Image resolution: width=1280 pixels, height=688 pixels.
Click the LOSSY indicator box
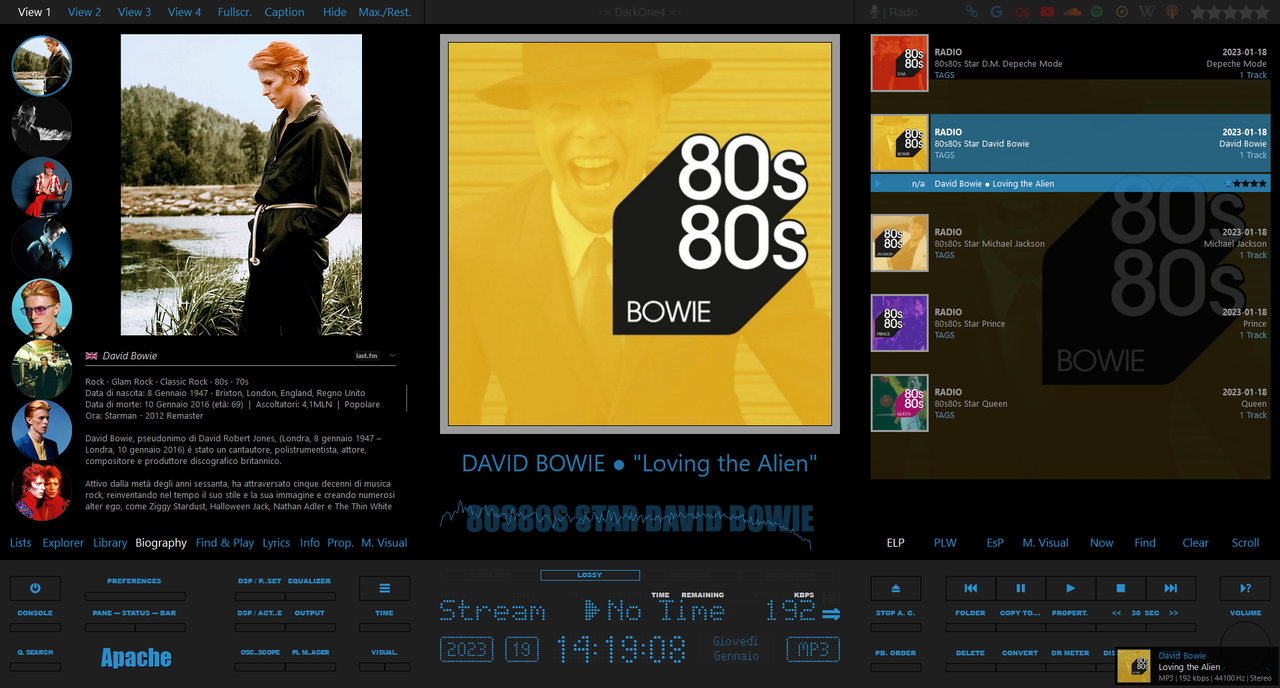point(590,575)
